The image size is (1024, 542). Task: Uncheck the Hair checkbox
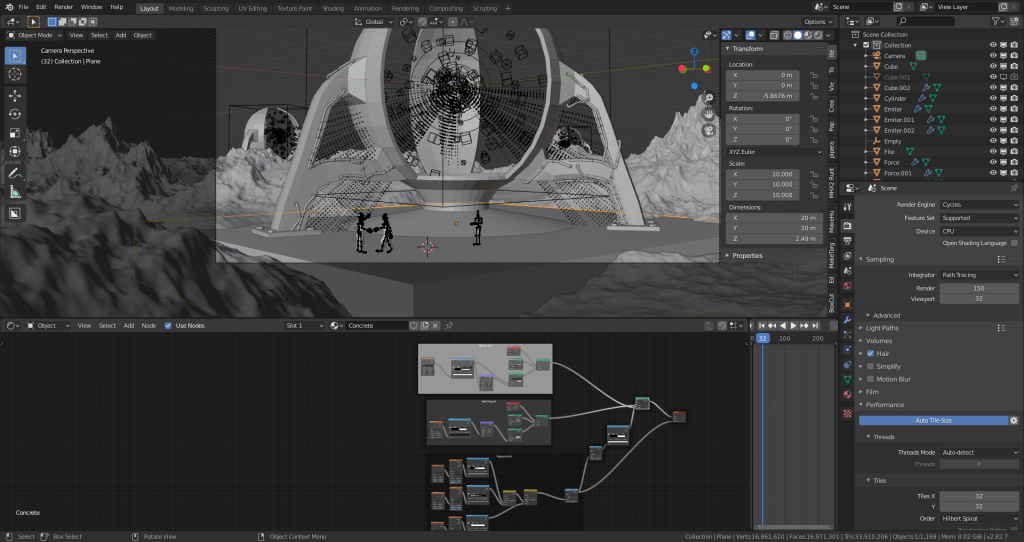tap(870, 353)
